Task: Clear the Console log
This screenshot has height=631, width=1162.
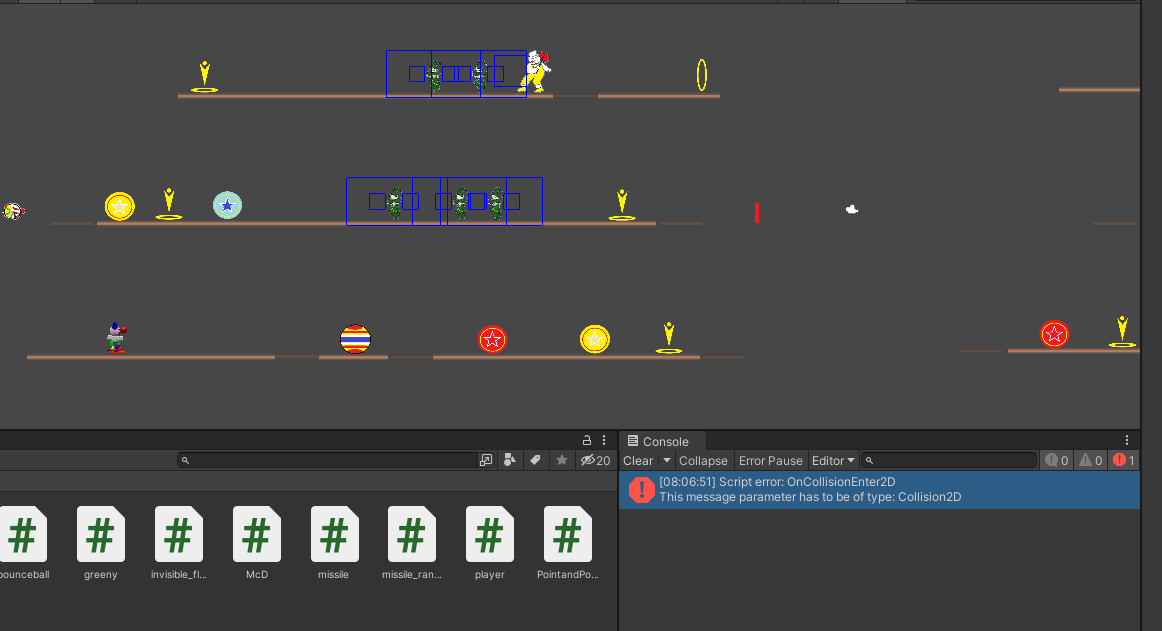Action: tap(638, 460)
